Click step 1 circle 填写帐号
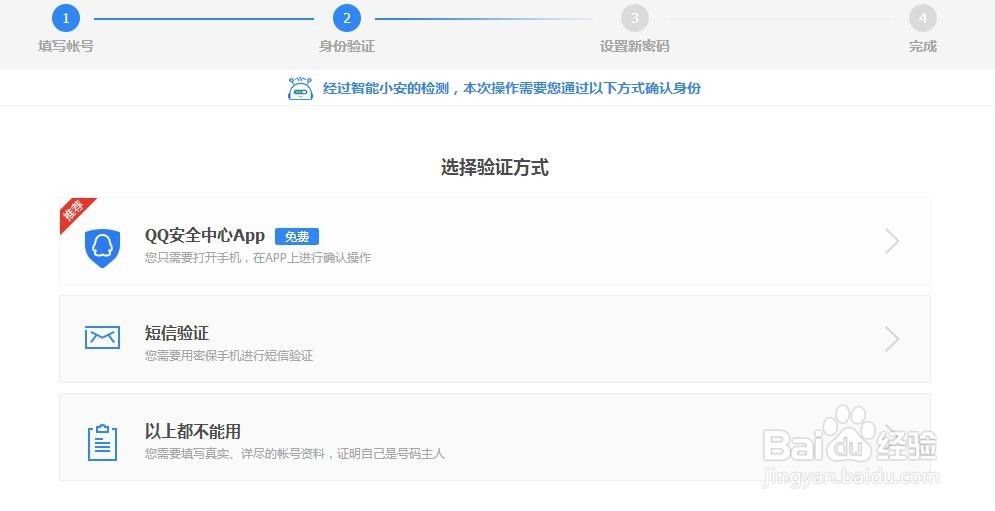The width and height of the screenshot is (995, 511). pyautogui.click(x=66, y=18)
